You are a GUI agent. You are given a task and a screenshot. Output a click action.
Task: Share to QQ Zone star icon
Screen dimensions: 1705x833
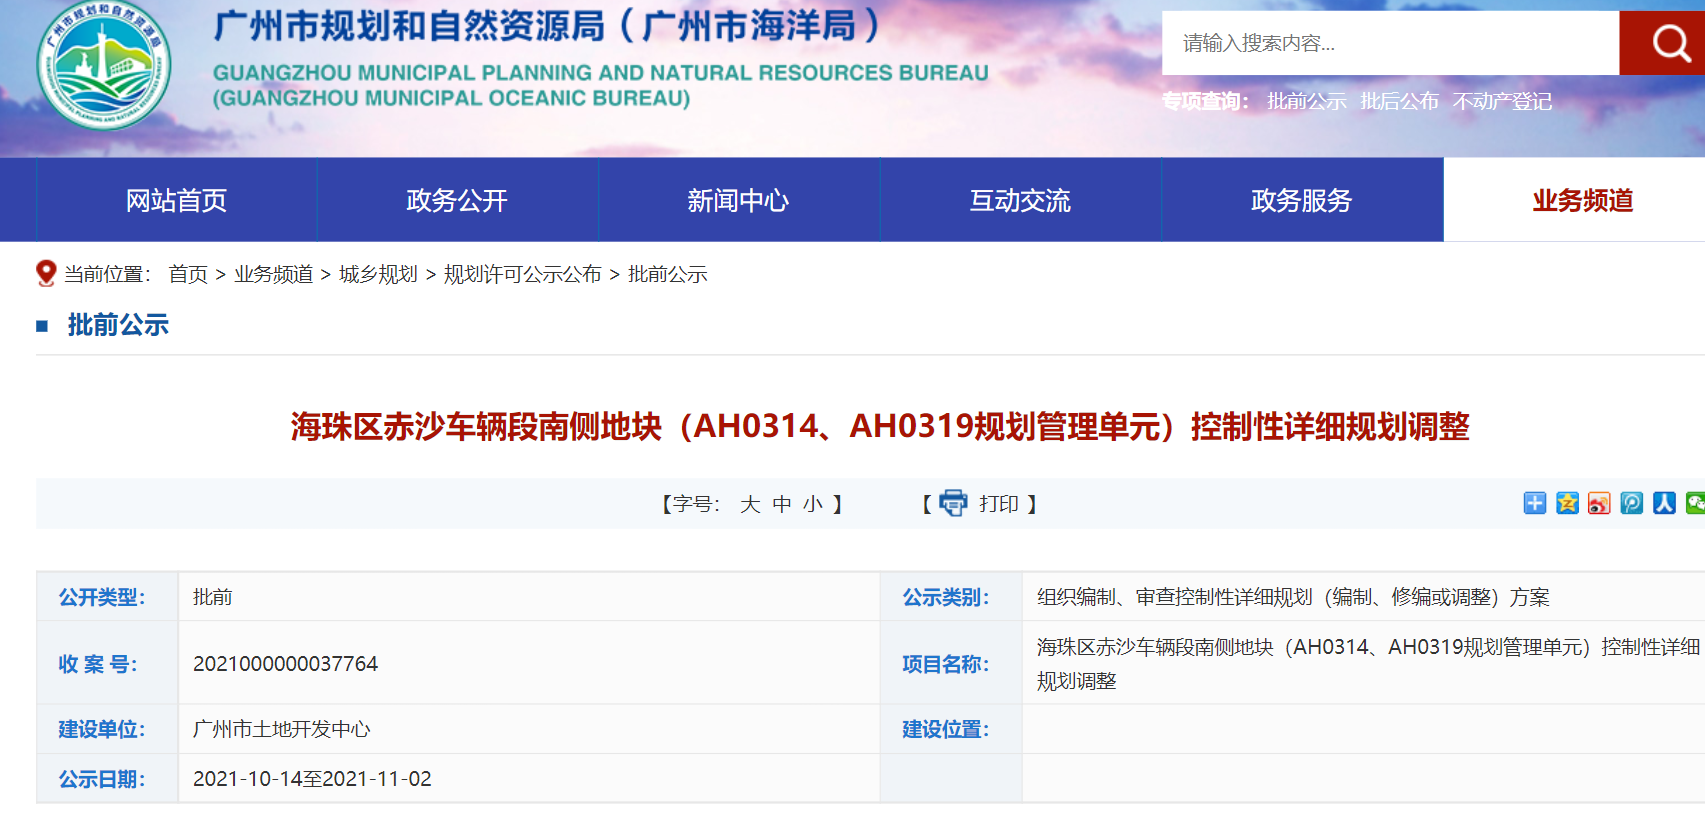pos(1567,503)
